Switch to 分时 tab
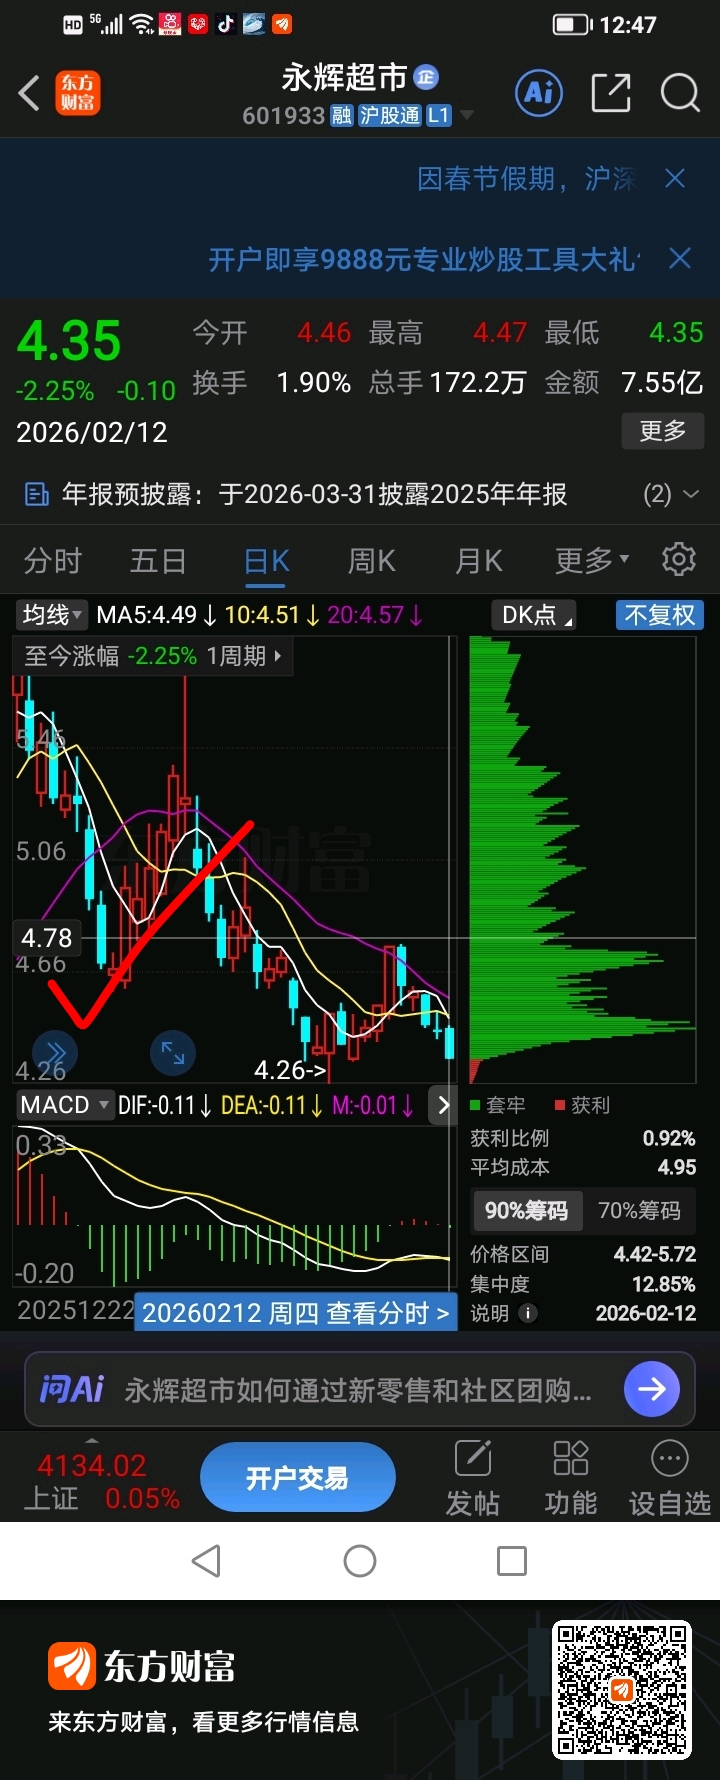Screen dimensions: 720x1780 coord(53,560)
